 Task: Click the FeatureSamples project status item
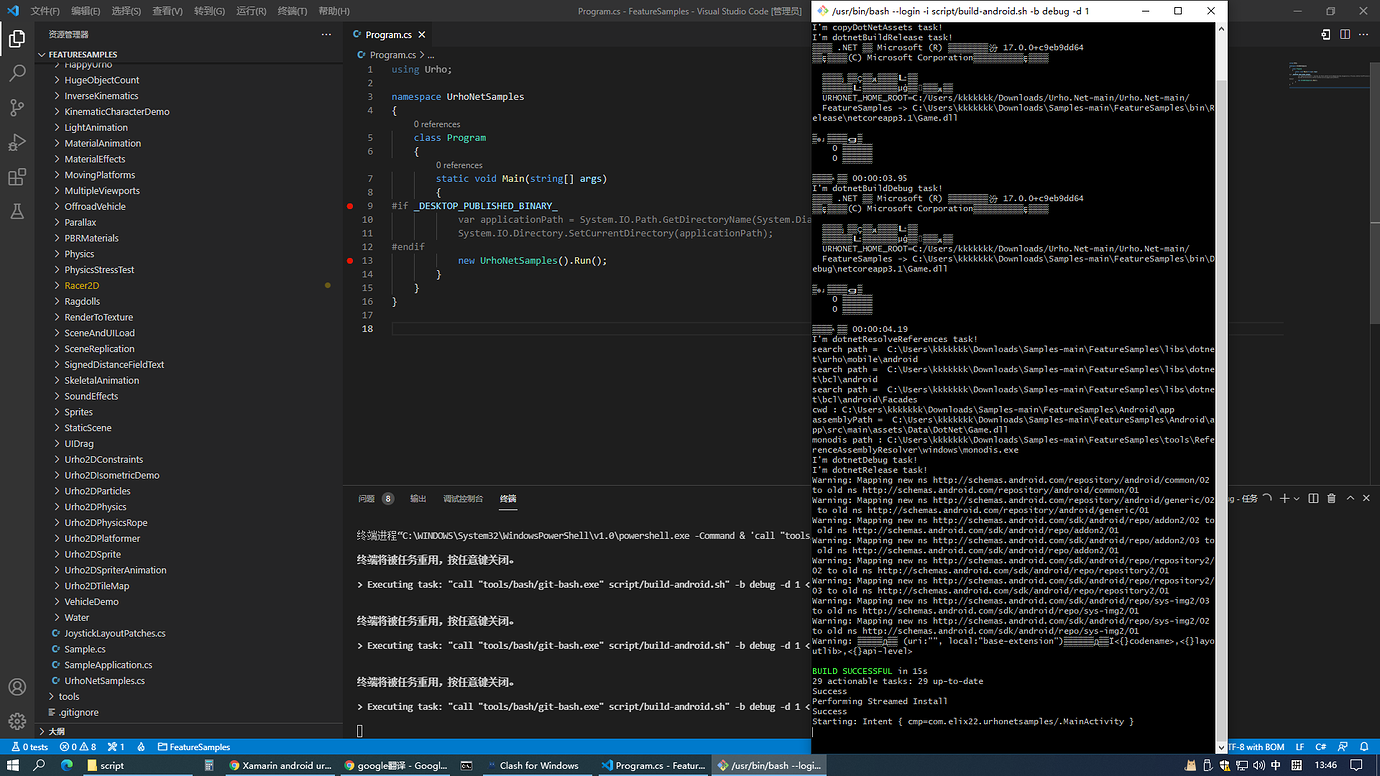click(193, 747)
